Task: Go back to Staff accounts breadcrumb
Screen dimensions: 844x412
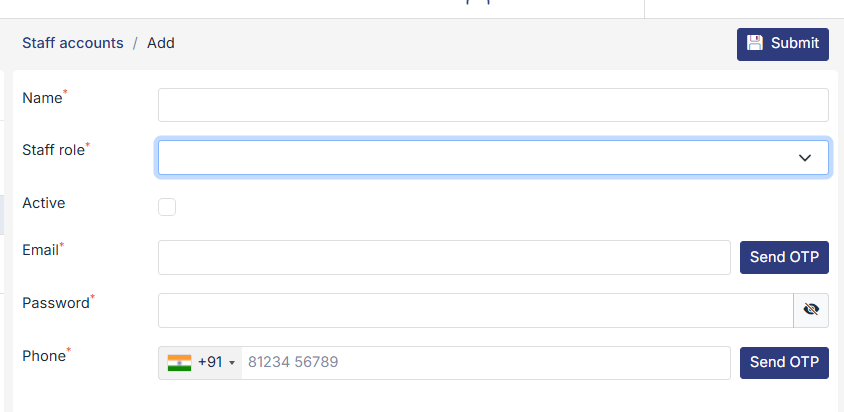Action: pyautogui.click(x=73, y=43)
